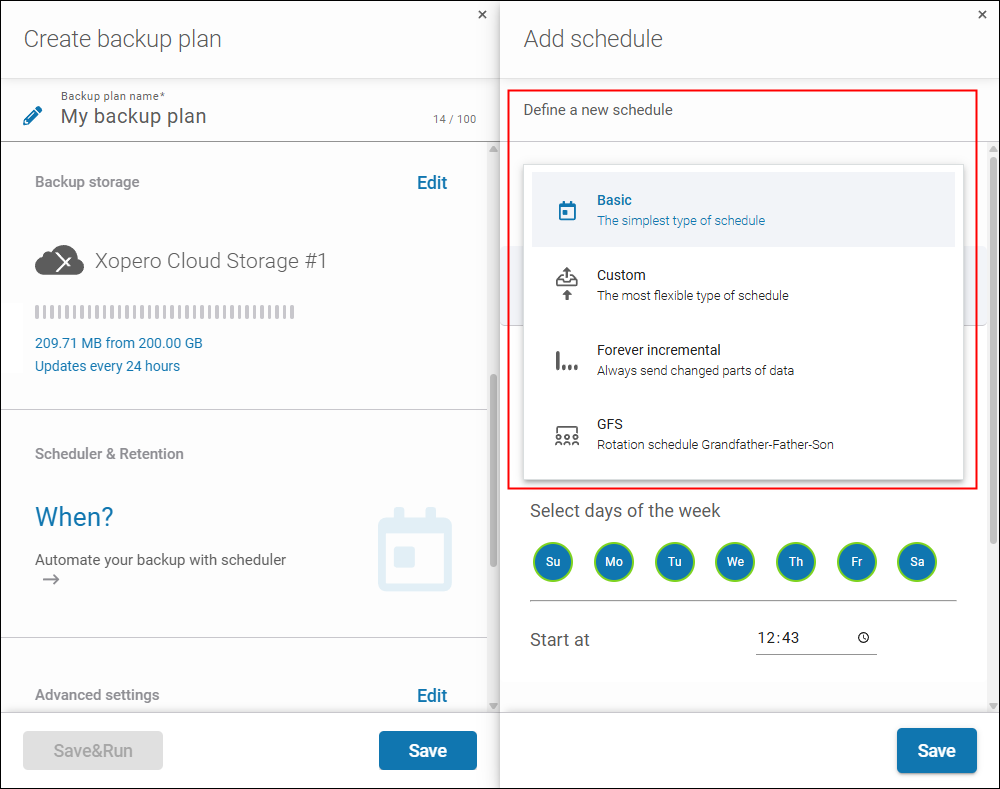Click the Save&Run button
Viewport: 1000px width, 789px height.
point(93,751)
